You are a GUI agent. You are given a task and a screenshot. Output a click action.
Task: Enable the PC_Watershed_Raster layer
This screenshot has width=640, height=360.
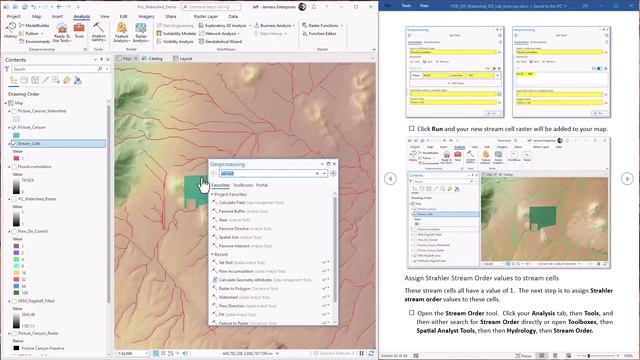tap(14, 199)
